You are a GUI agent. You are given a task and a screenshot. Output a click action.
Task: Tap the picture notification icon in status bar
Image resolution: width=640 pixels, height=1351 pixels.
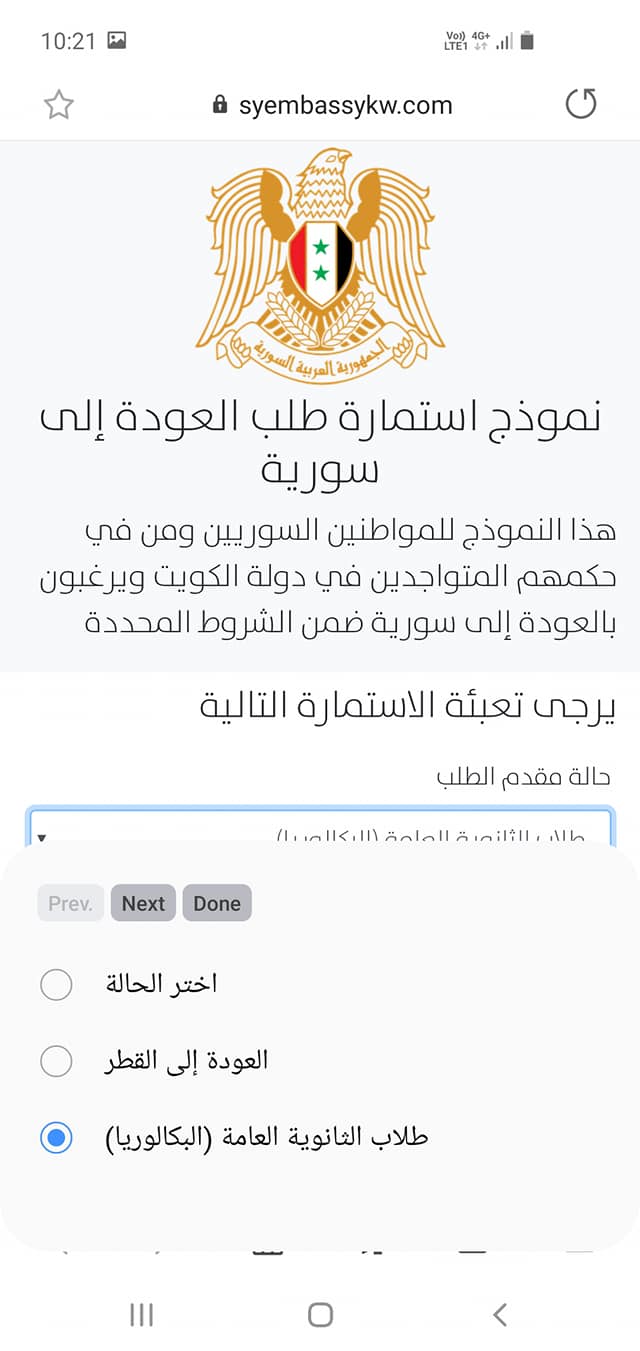[x=117, y=41]
